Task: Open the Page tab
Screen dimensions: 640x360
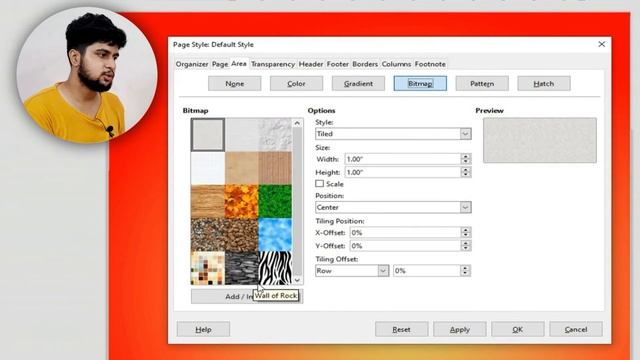Action: coord(220,64)
